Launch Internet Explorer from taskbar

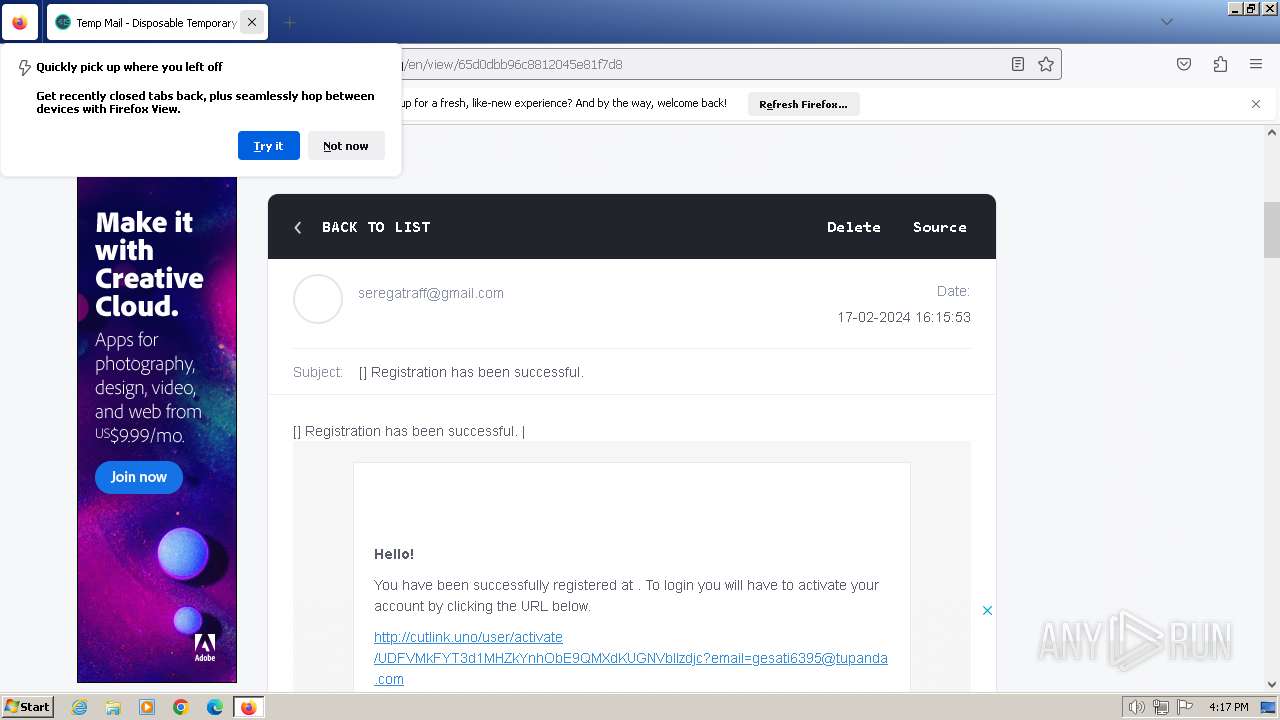79,707
